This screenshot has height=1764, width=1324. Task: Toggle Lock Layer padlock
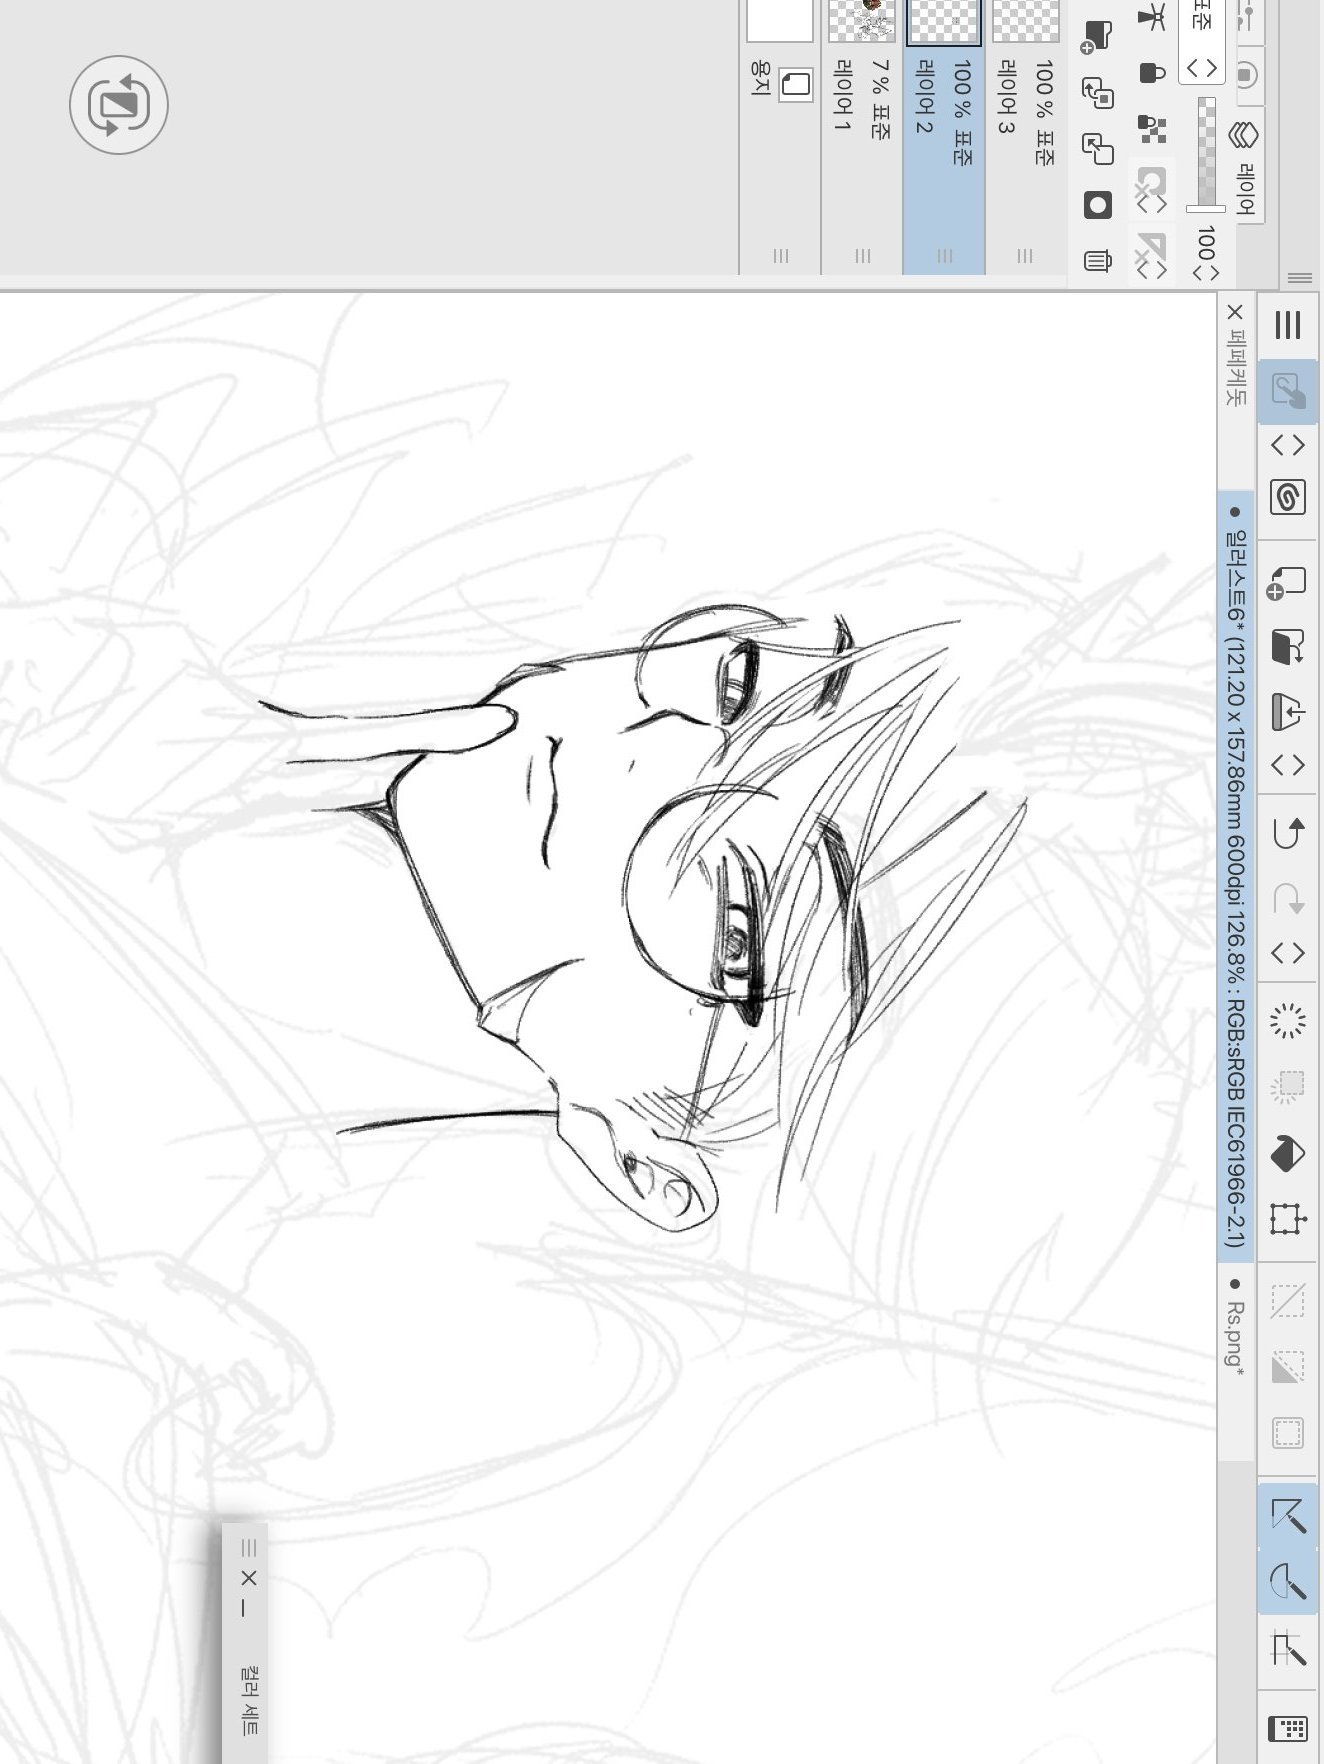point(1152,72)
